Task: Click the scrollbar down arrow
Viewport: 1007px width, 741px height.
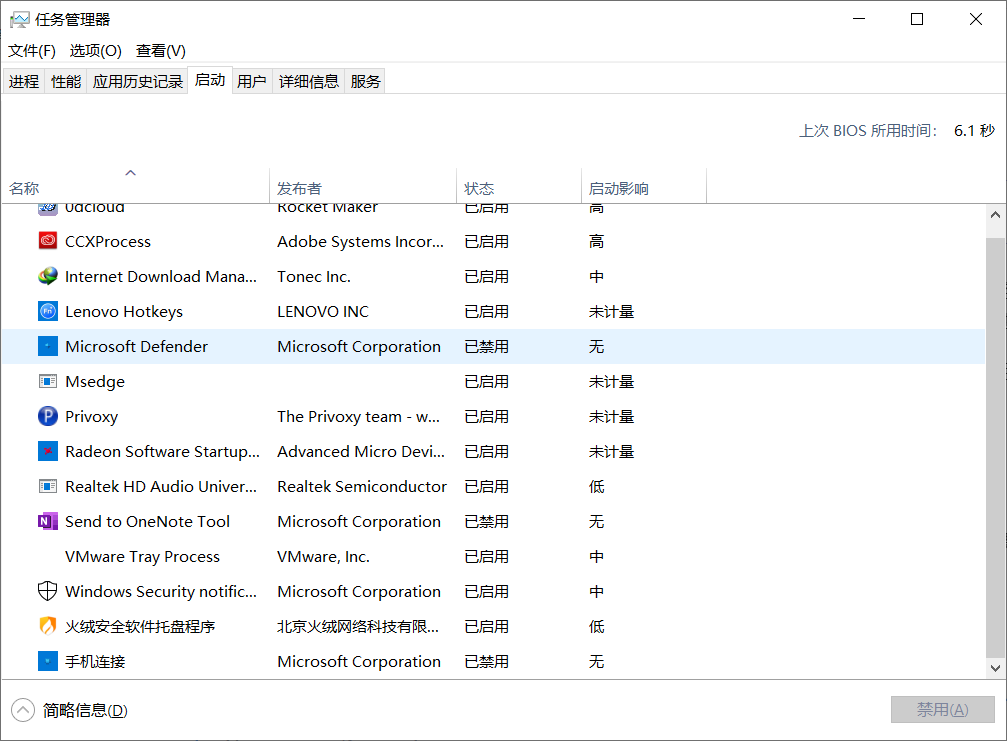Action: click(995, 668)
